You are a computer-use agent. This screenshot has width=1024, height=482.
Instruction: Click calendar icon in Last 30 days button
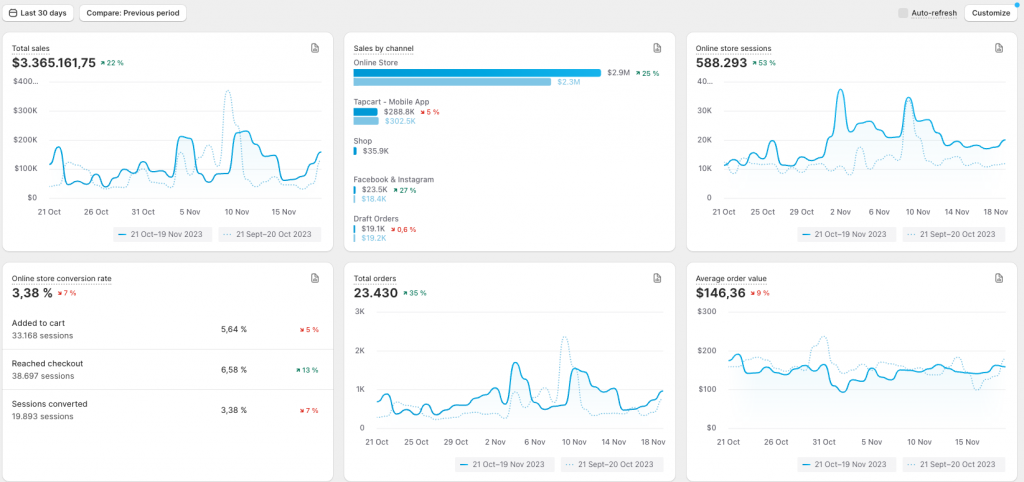click(13, 13)
